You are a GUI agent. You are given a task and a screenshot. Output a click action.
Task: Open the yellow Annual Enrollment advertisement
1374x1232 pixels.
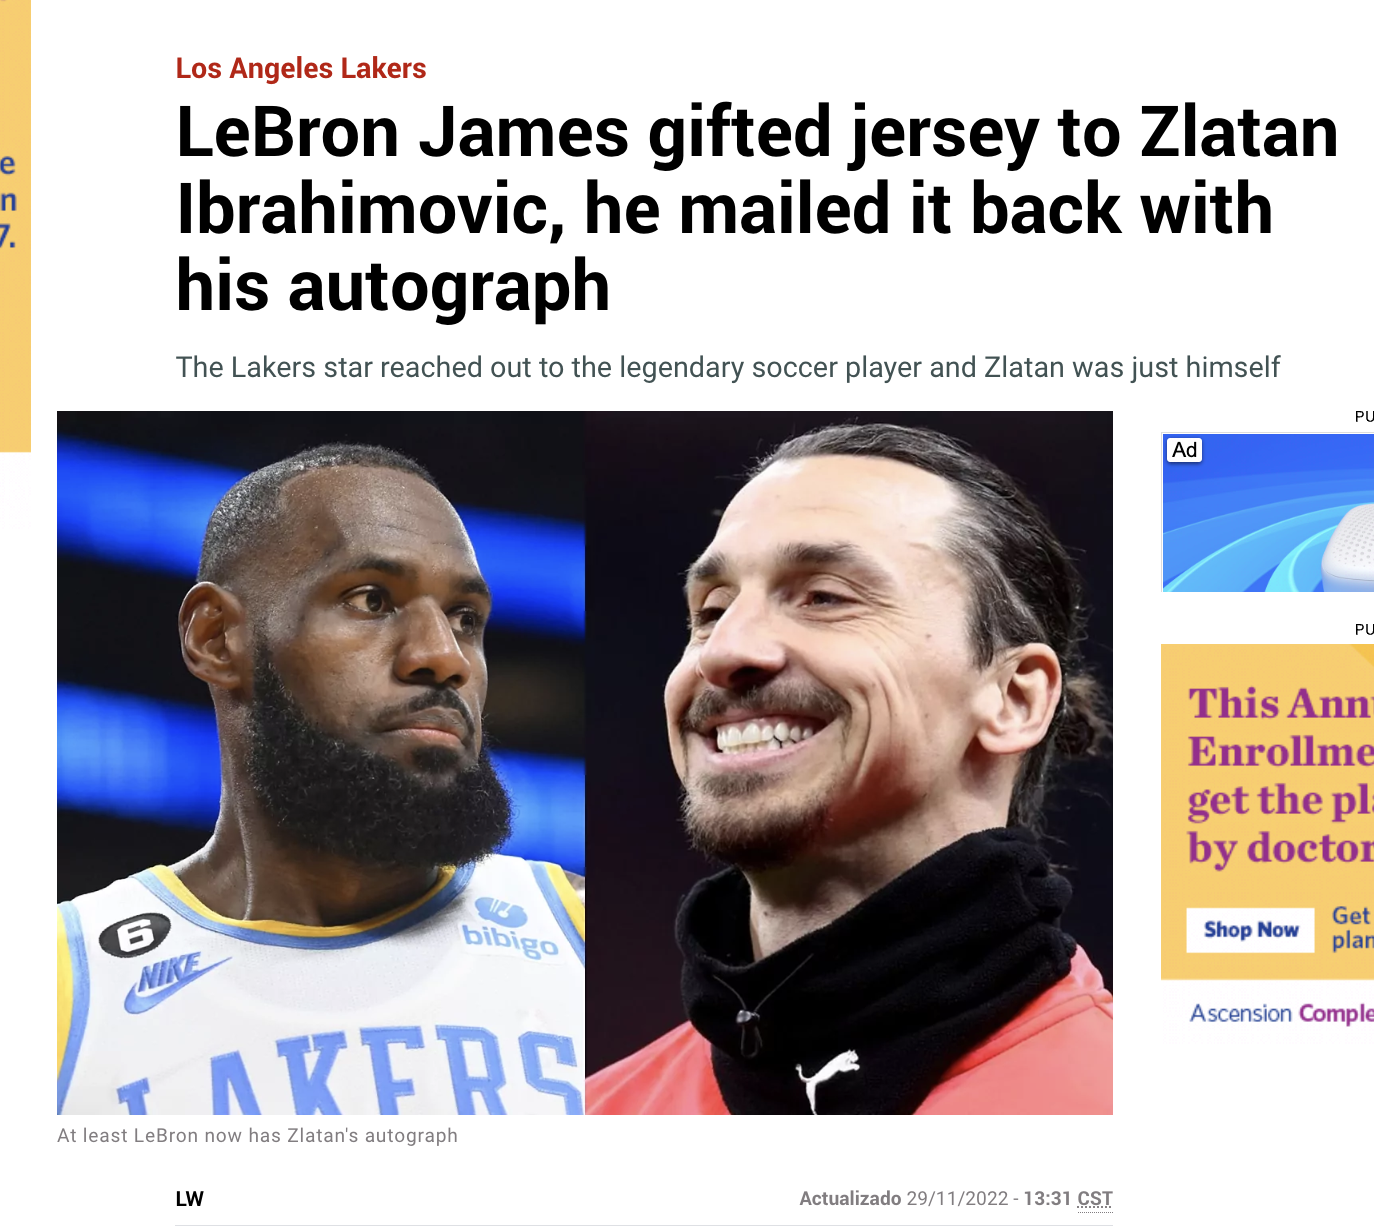[1268, 812]
